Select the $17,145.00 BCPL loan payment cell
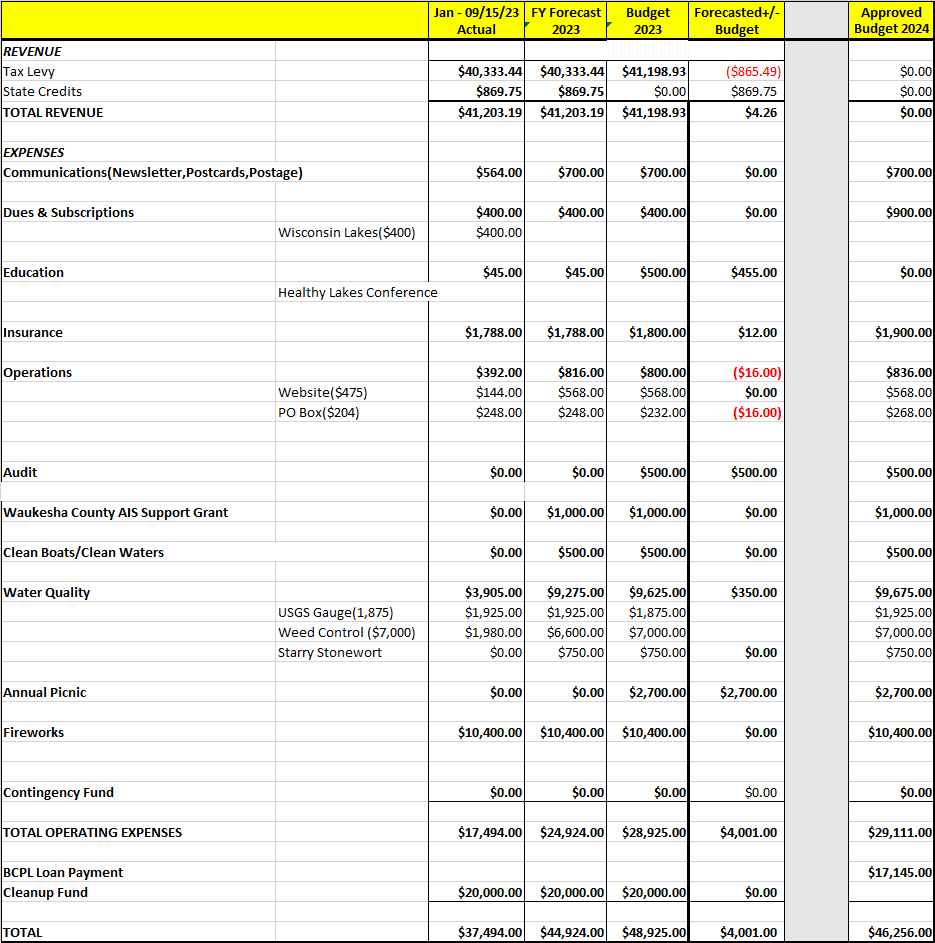 click(x=900, y=873)
